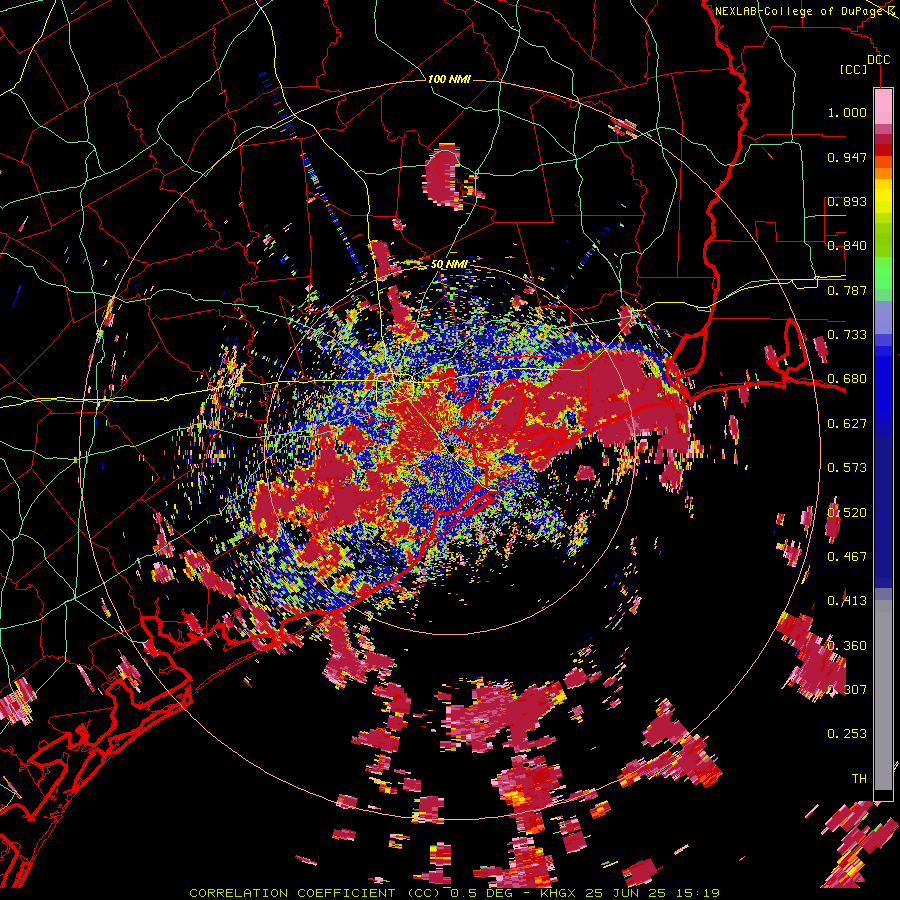
Task: Click the 0.520 legend value
Action: point(847,513)
